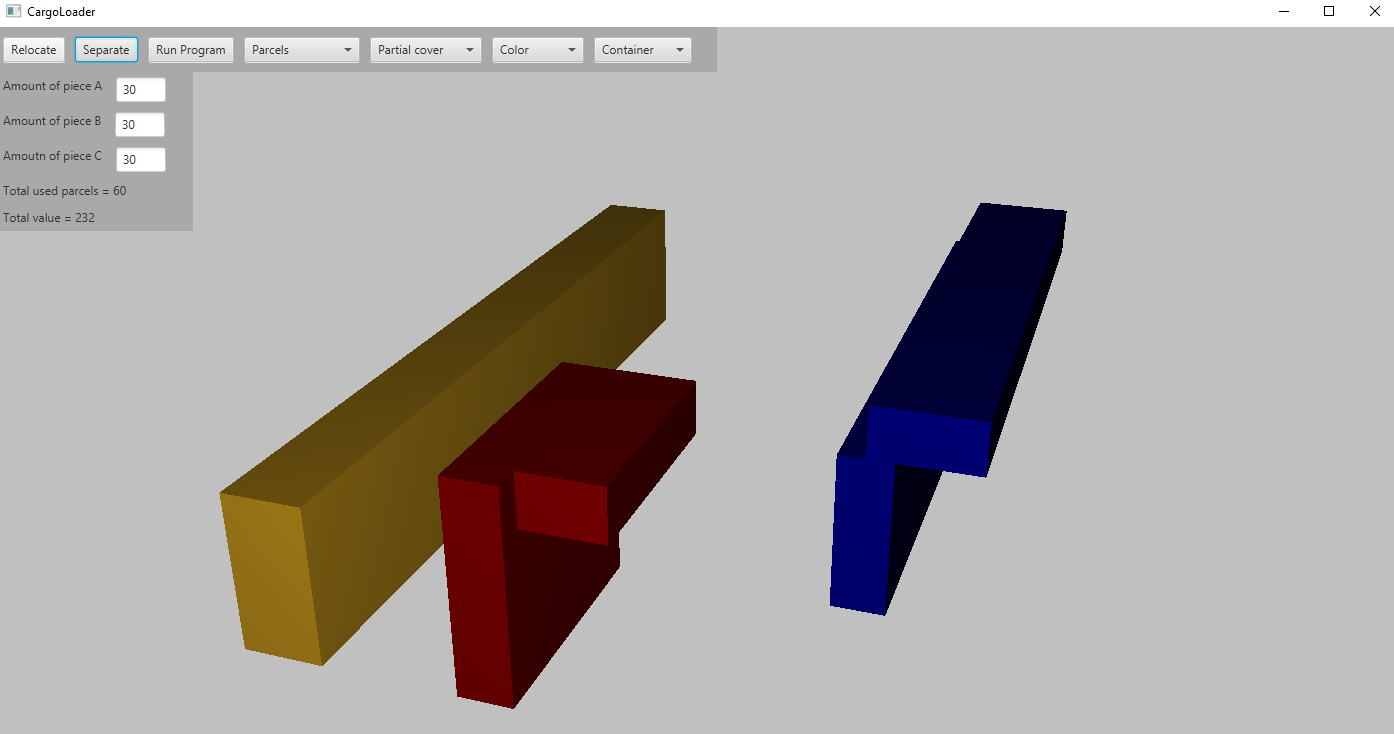Click the Container dropdown arrow icon
This screenshot has height=734, width=1394.
(680, 49)
